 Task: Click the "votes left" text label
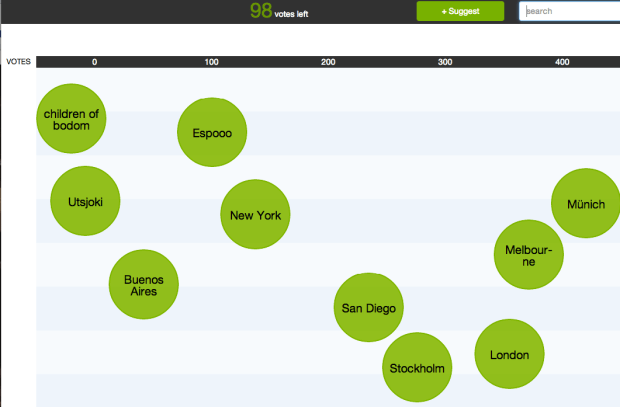[x=291, y=13]
